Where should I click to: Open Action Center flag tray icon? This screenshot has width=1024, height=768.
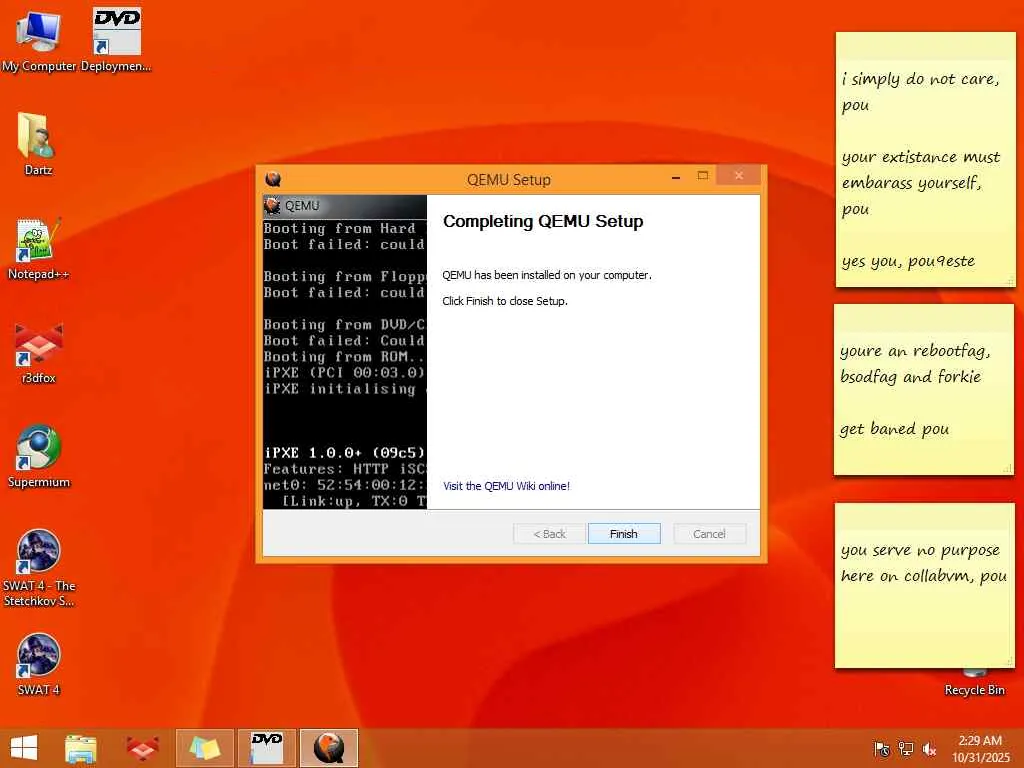[882, 749]
